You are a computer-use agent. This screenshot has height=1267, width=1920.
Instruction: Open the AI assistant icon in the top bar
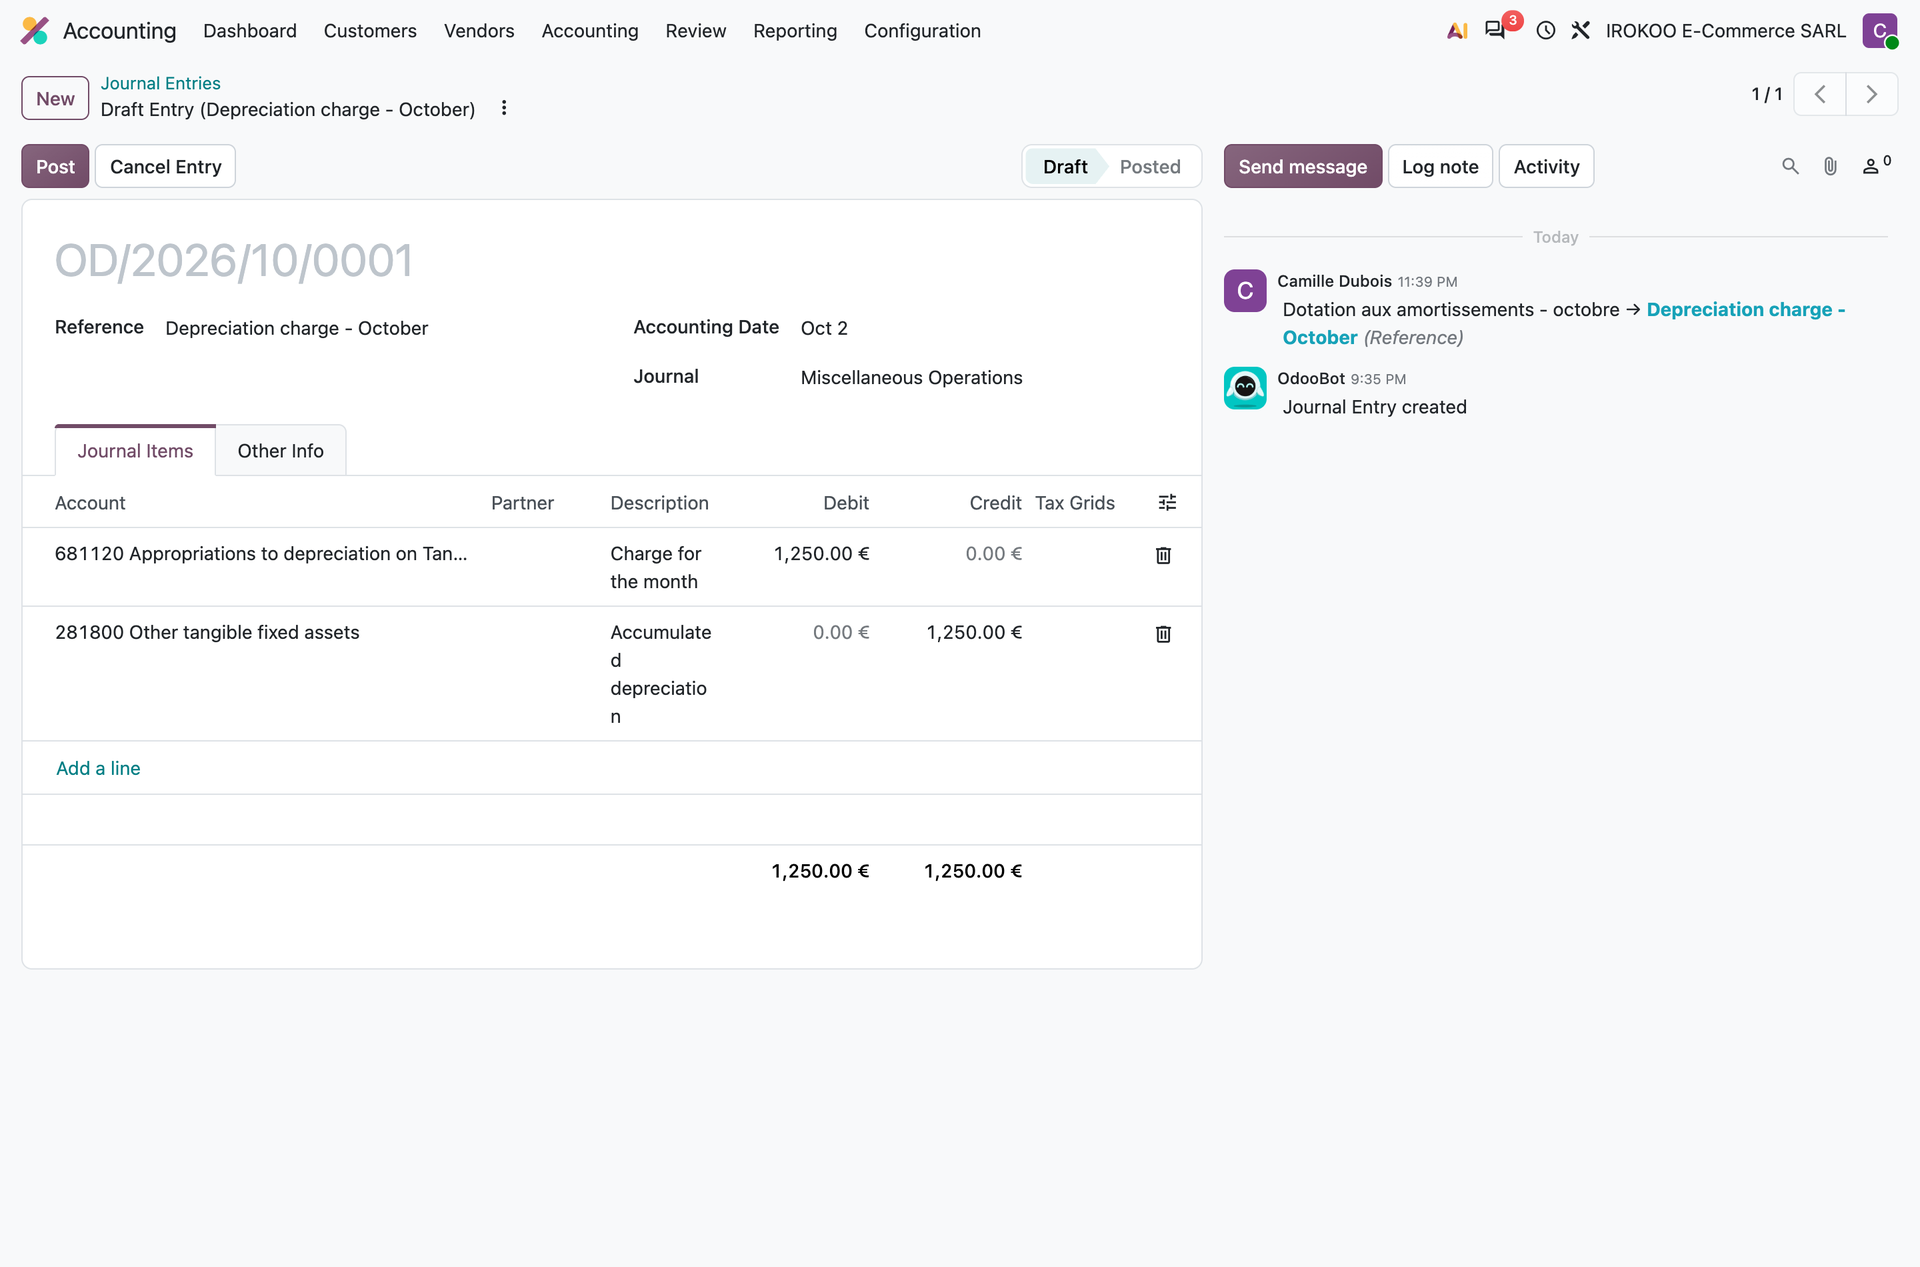[x=1457, y=31]
